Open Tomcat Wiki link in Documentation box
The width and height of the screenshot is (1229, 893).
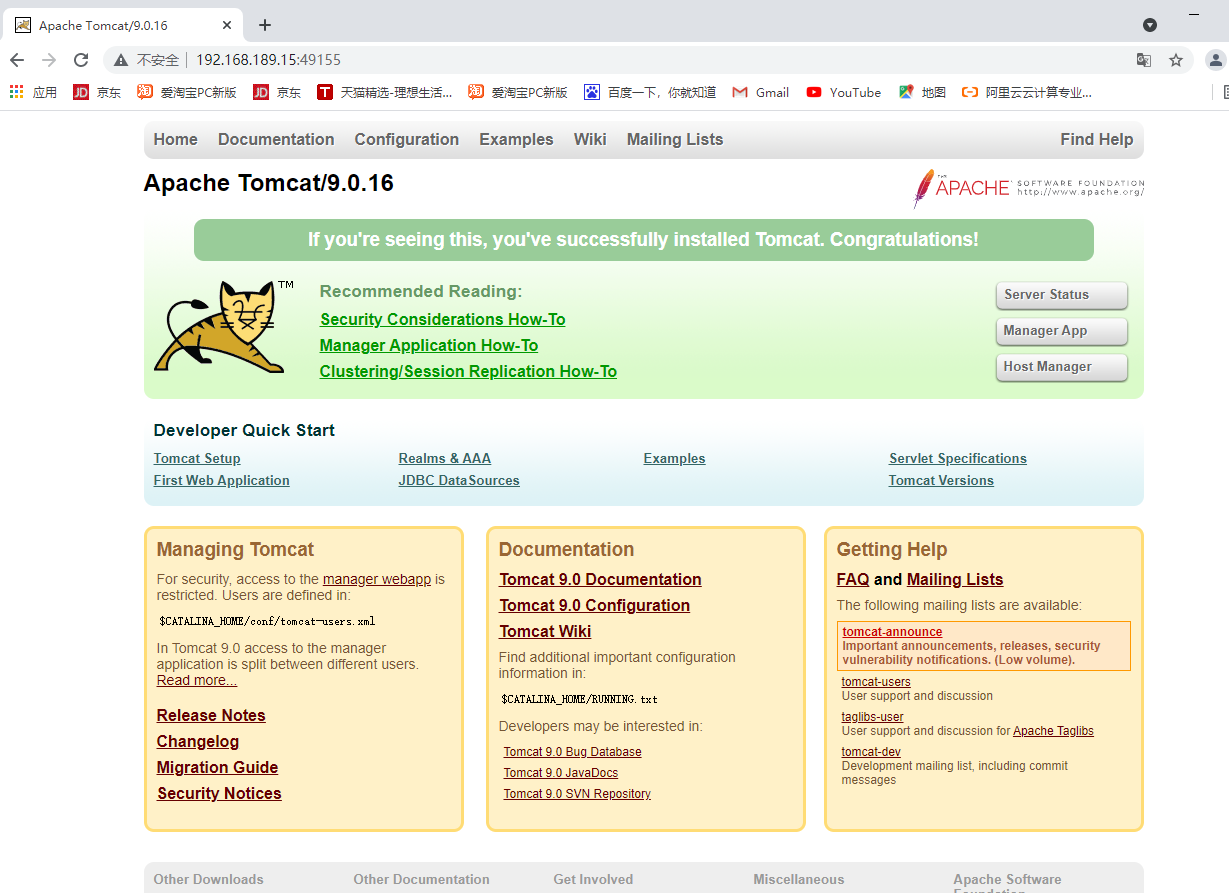tap(546, 632)
